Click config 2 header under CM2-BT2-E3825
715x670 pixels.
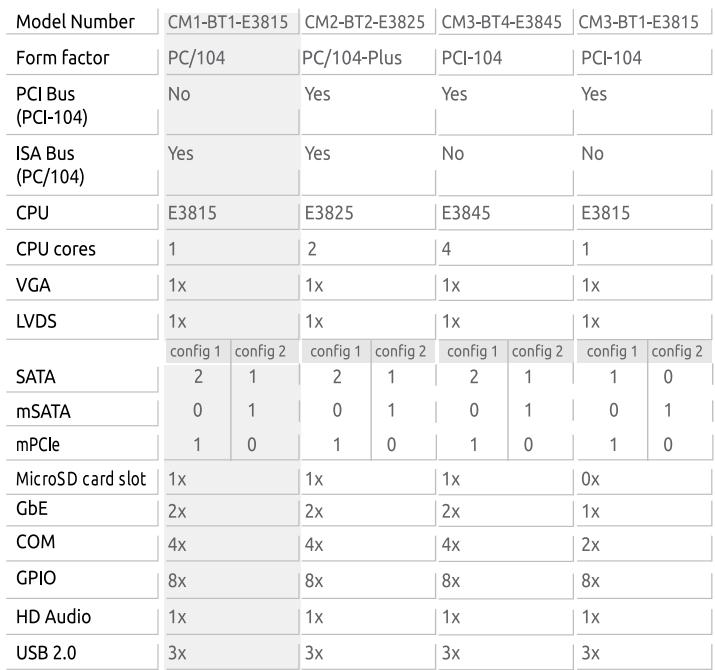[x=400, y=351]
